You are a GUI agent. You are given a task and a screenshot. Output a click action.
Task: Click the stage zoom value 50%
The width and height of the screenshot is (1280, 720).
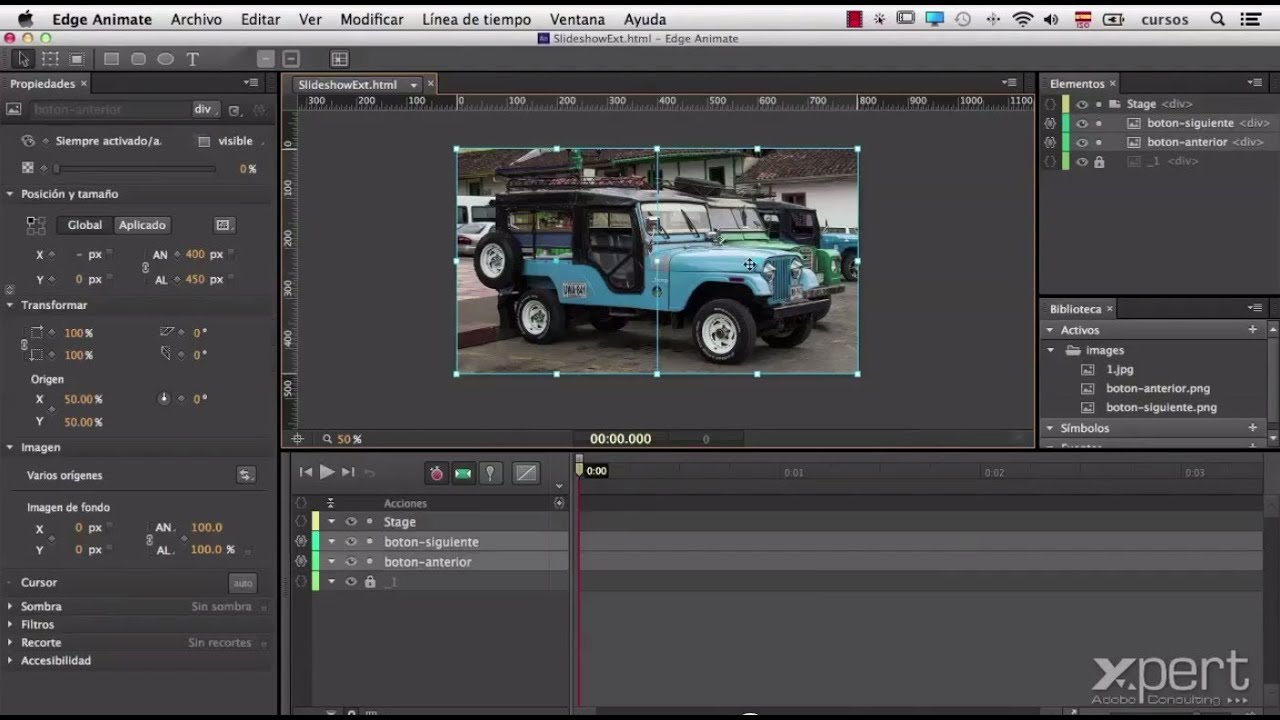[x=349, y=439]
